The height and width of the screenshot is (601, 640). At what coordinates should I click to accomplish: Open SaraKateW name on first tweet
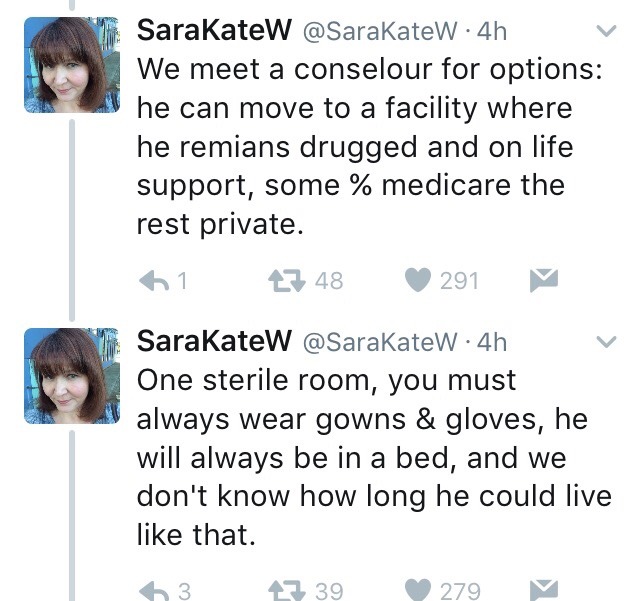(210, 31)
